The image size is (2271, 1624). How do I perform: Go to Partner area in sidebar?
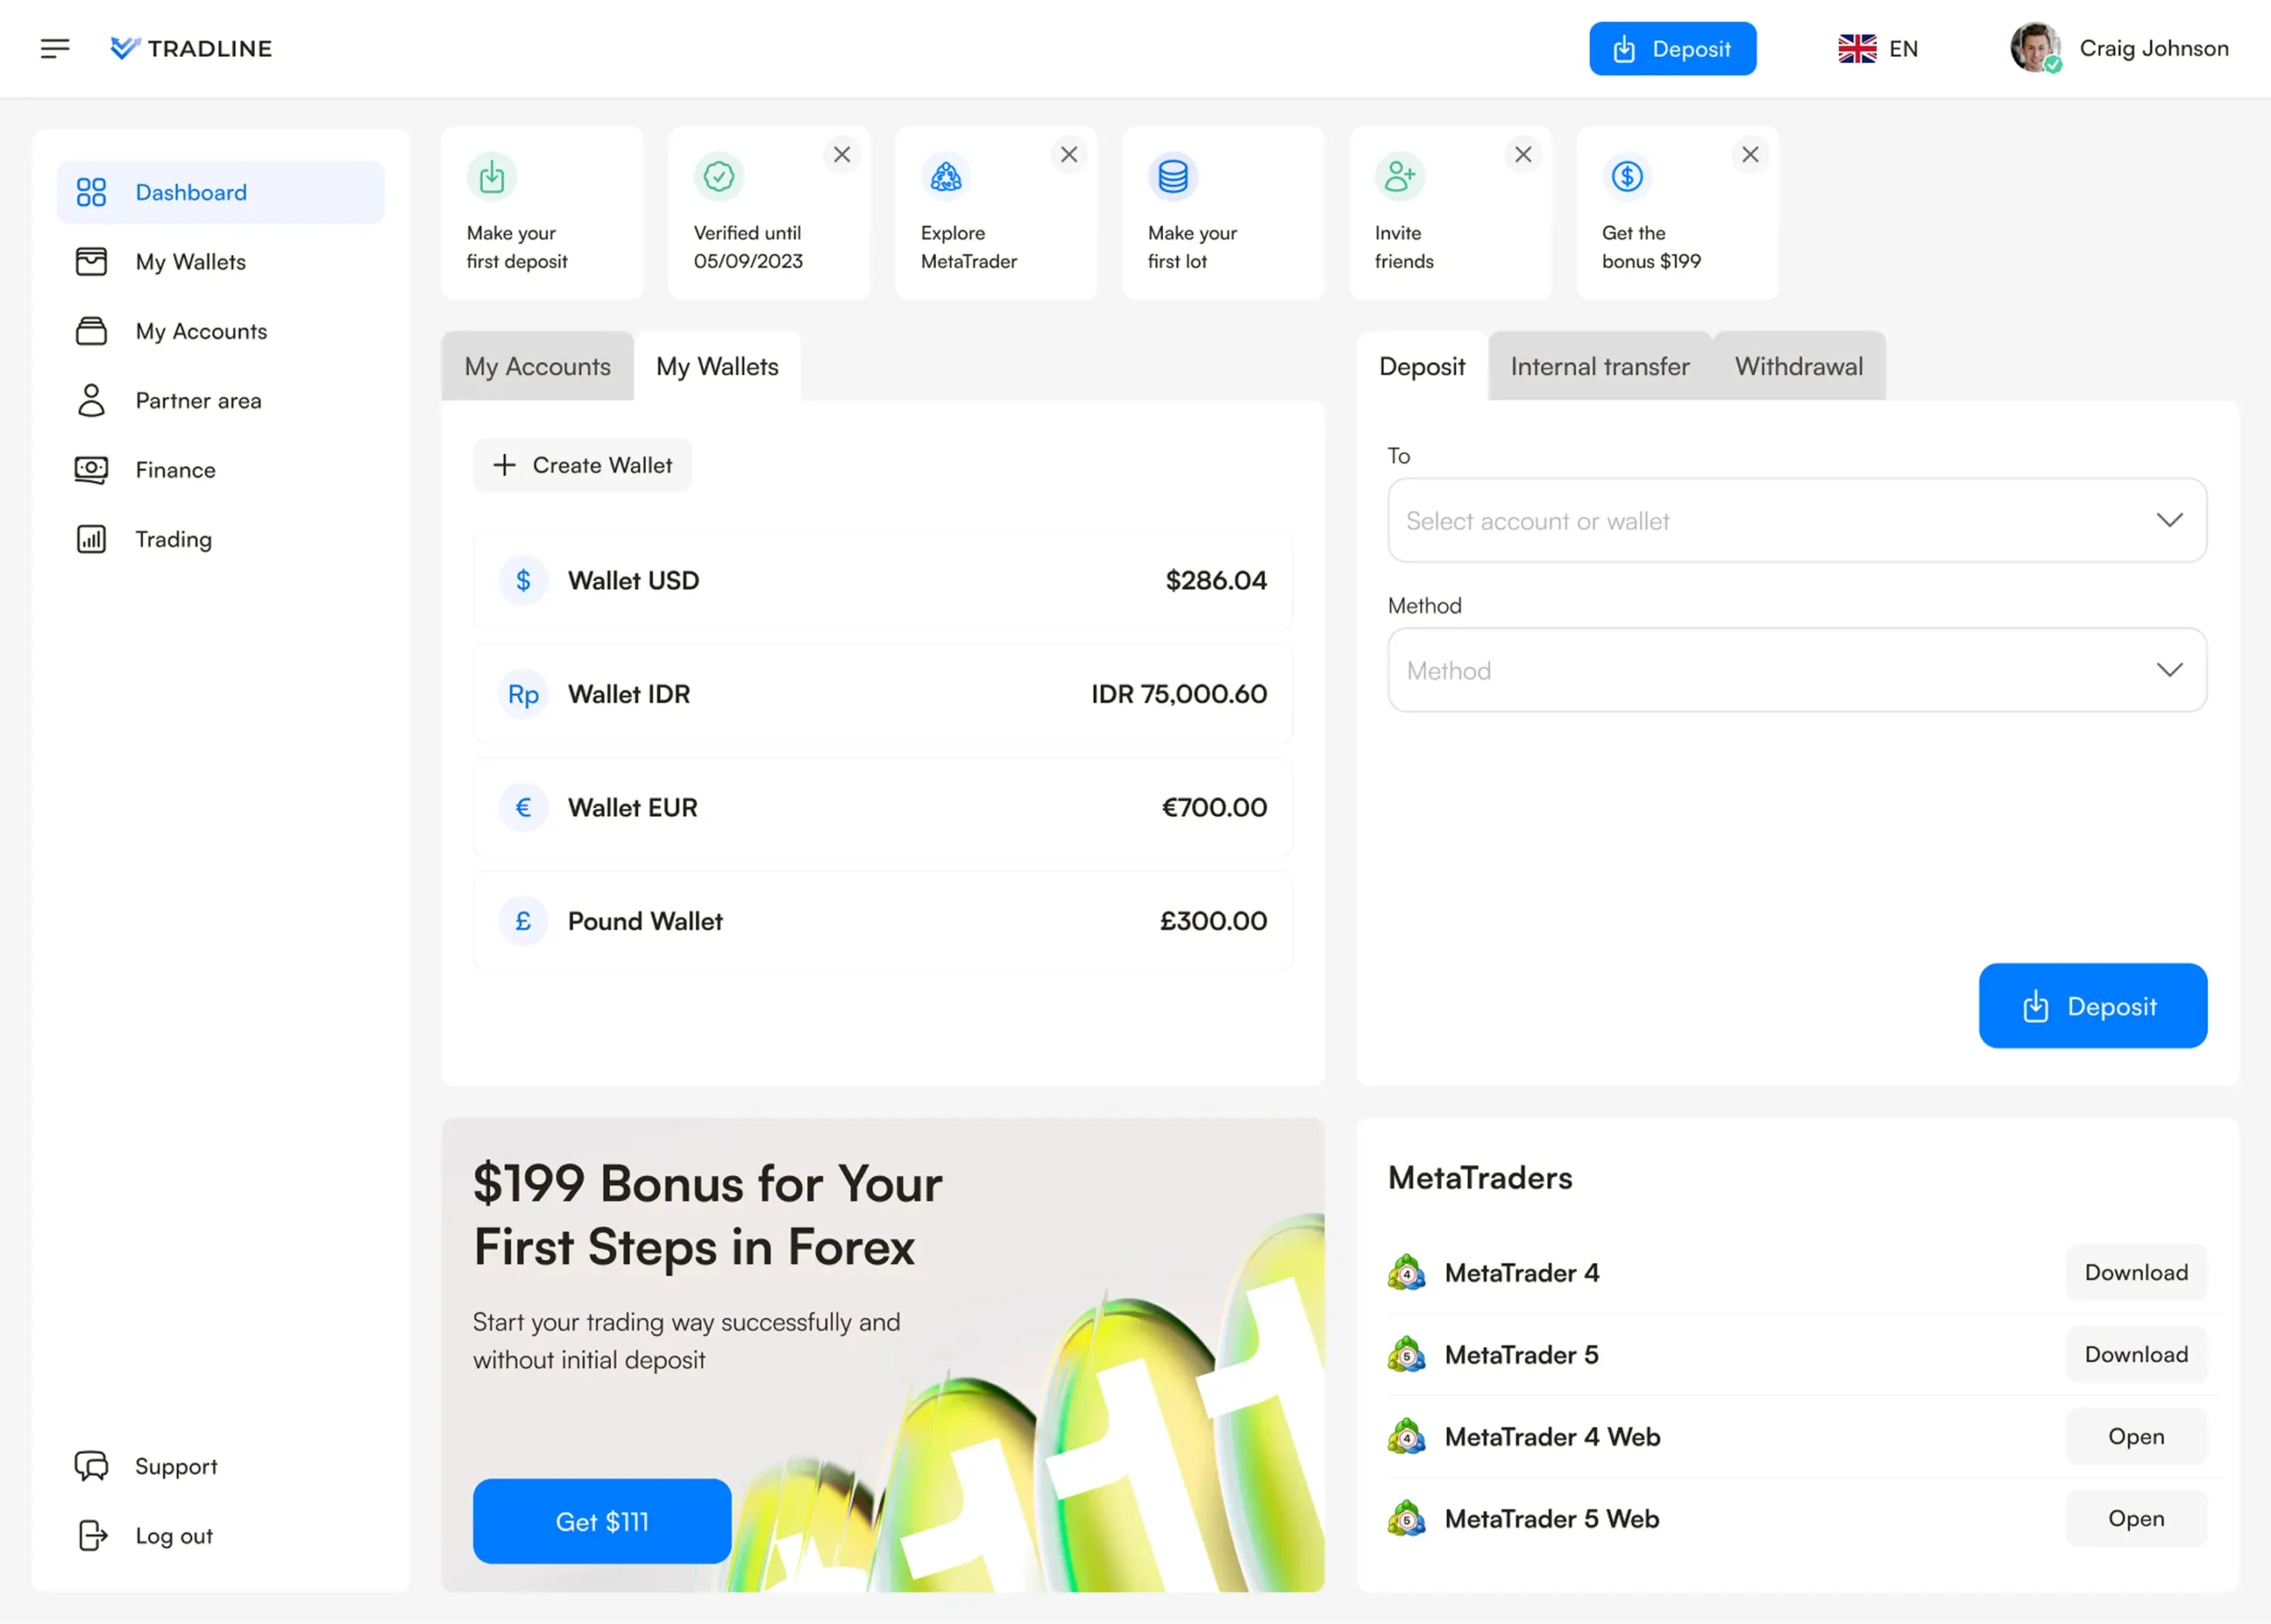198,401
